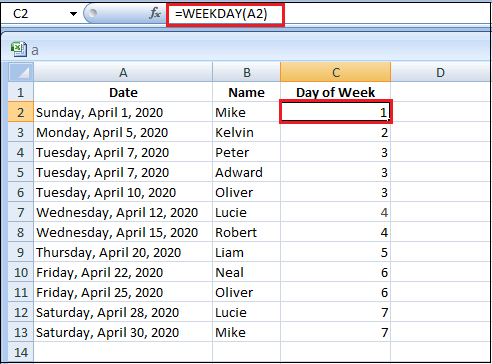Select the cell containing Kelvin
Viewport: 492px width, 364px height.
tap(246, 132)
